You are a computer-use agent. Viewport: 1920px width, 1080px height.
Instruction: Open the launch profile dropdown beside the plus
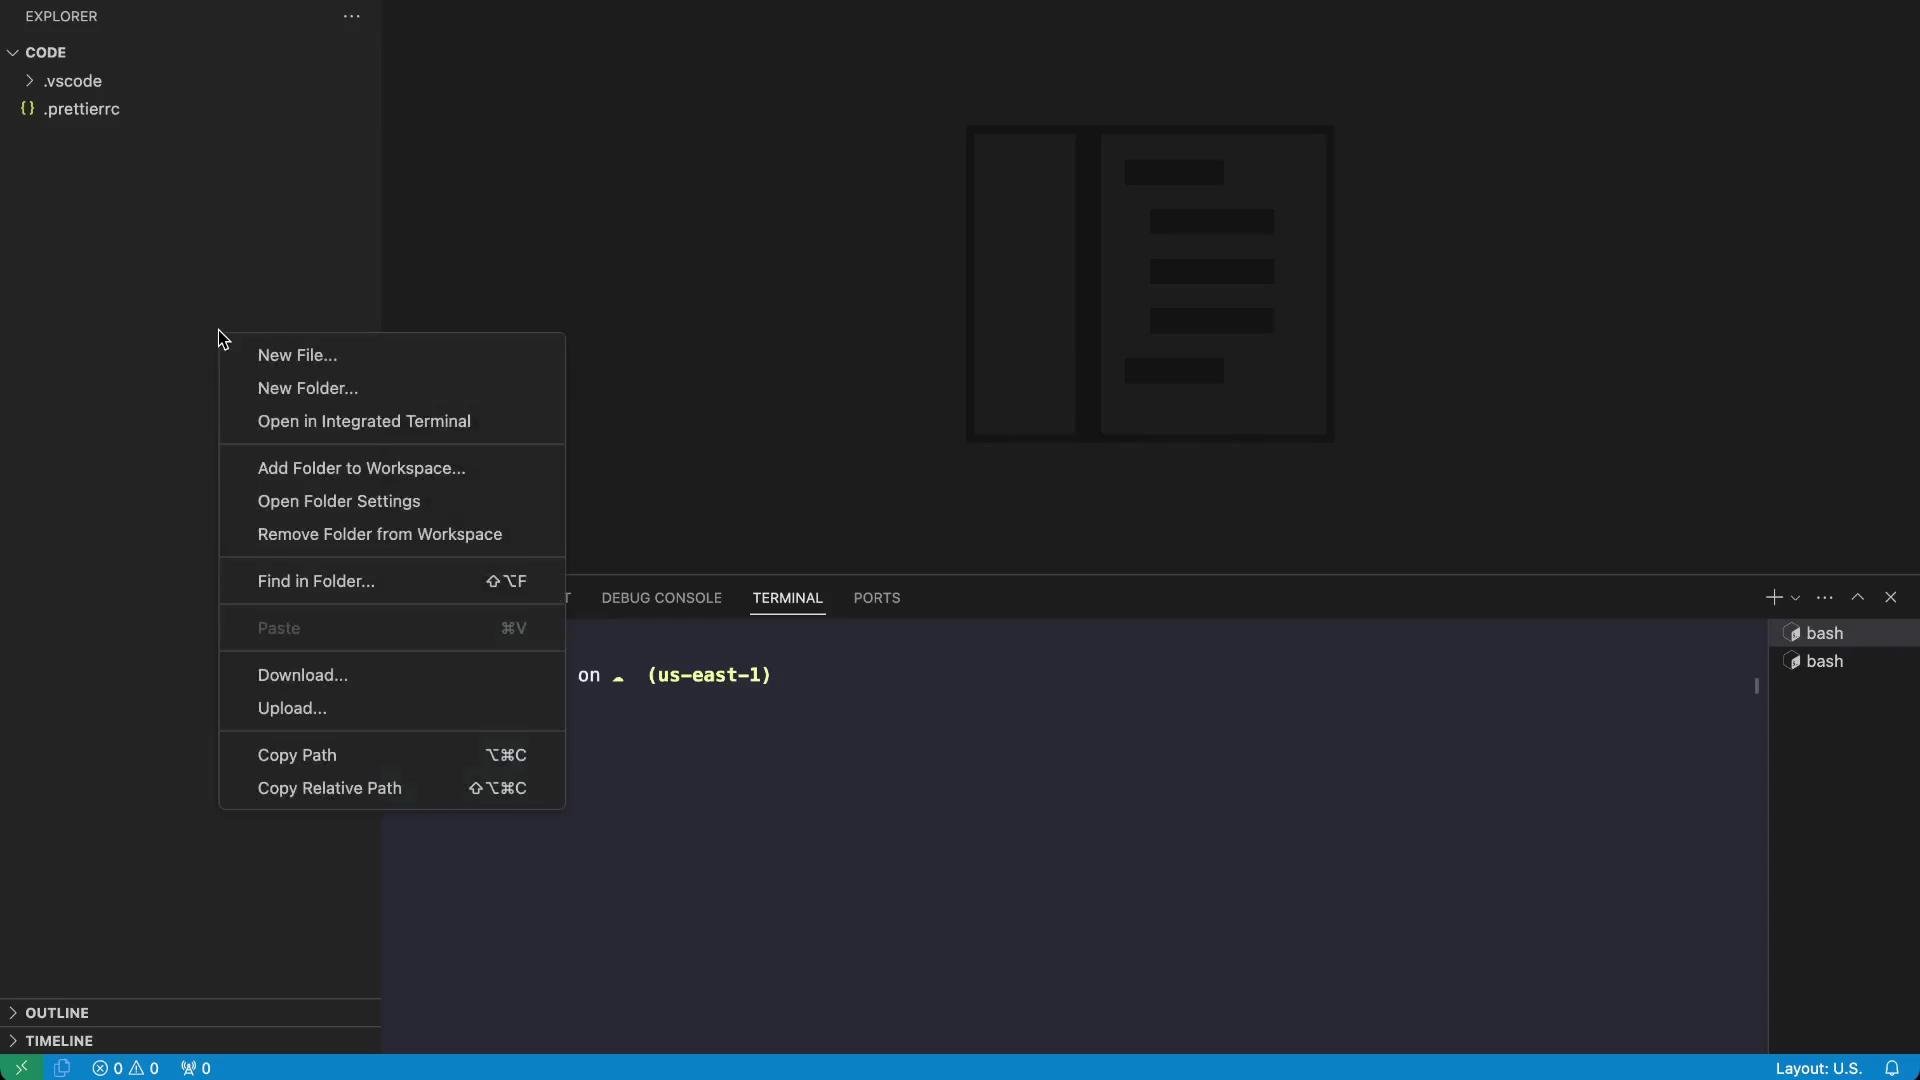point(1796,598)
